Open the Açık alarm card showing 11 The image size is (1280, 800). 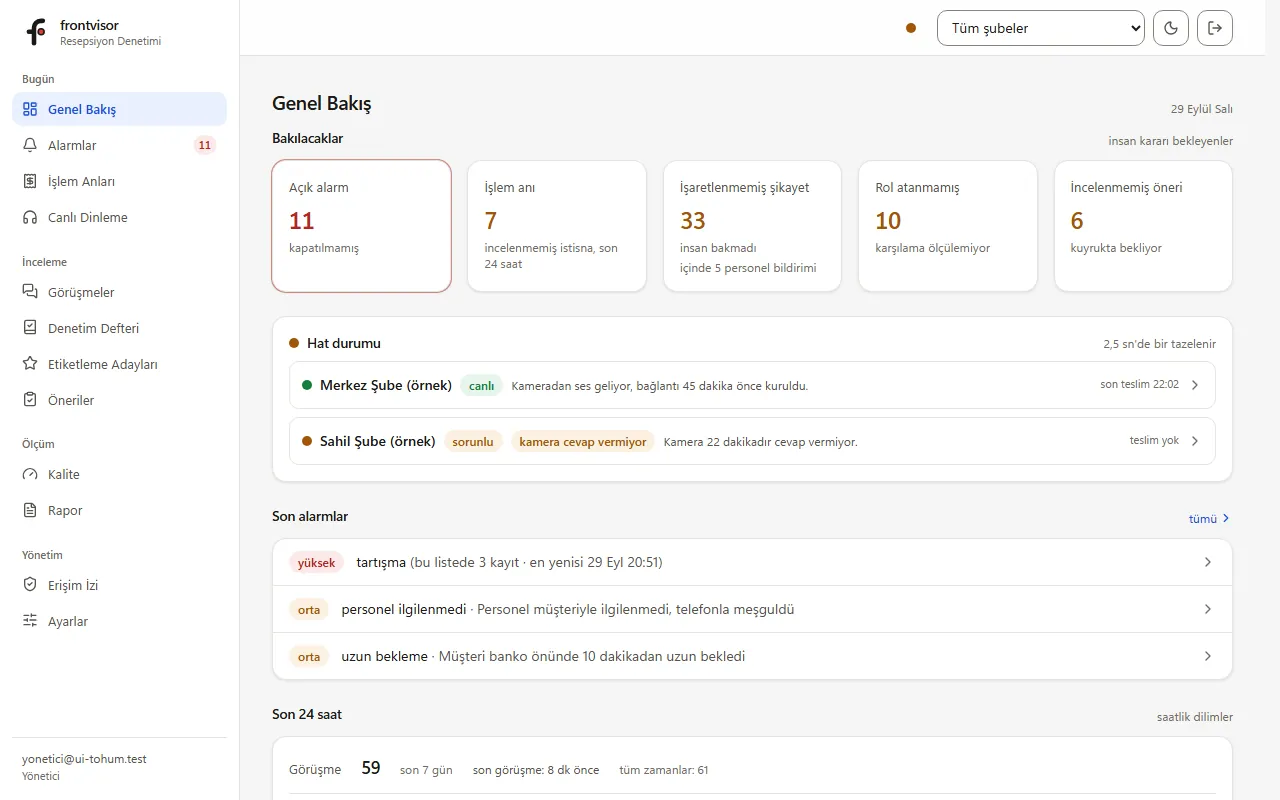point(361,226)
